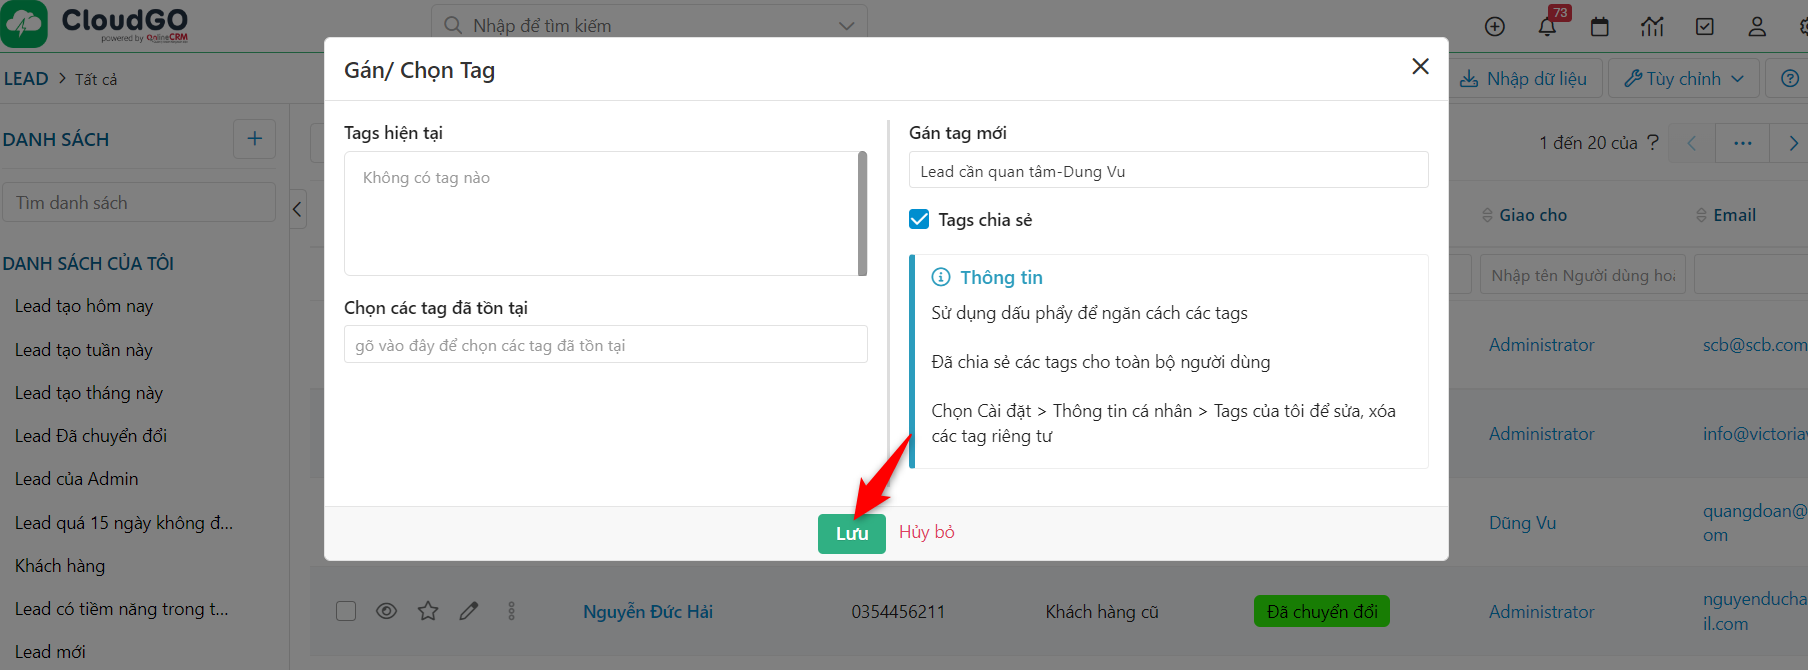Open more options for Nguyễn Đức Hải

[x=511, y=611]
